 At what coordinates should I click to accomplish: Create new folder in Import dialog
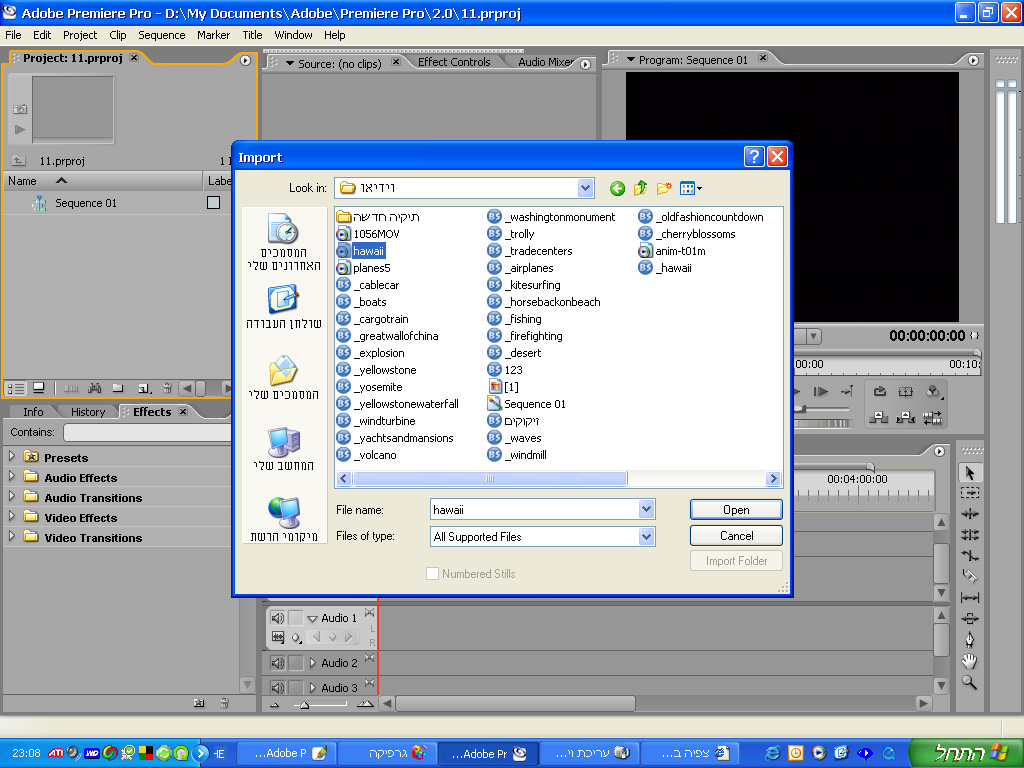click(x=664, y=188)
